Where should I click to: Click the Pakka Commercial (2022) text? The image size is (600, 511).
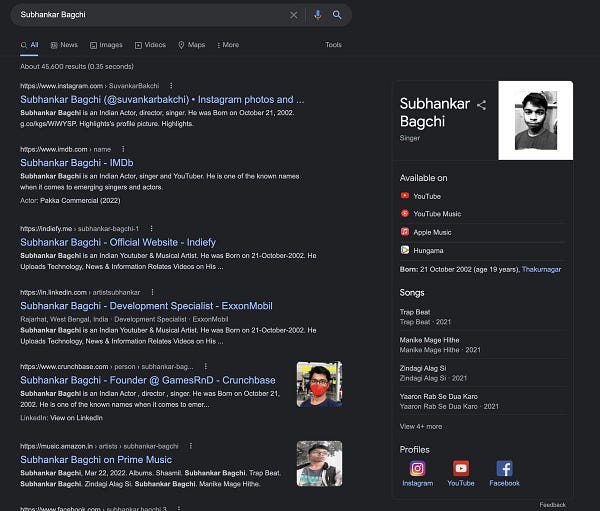[x=80, y=201]
